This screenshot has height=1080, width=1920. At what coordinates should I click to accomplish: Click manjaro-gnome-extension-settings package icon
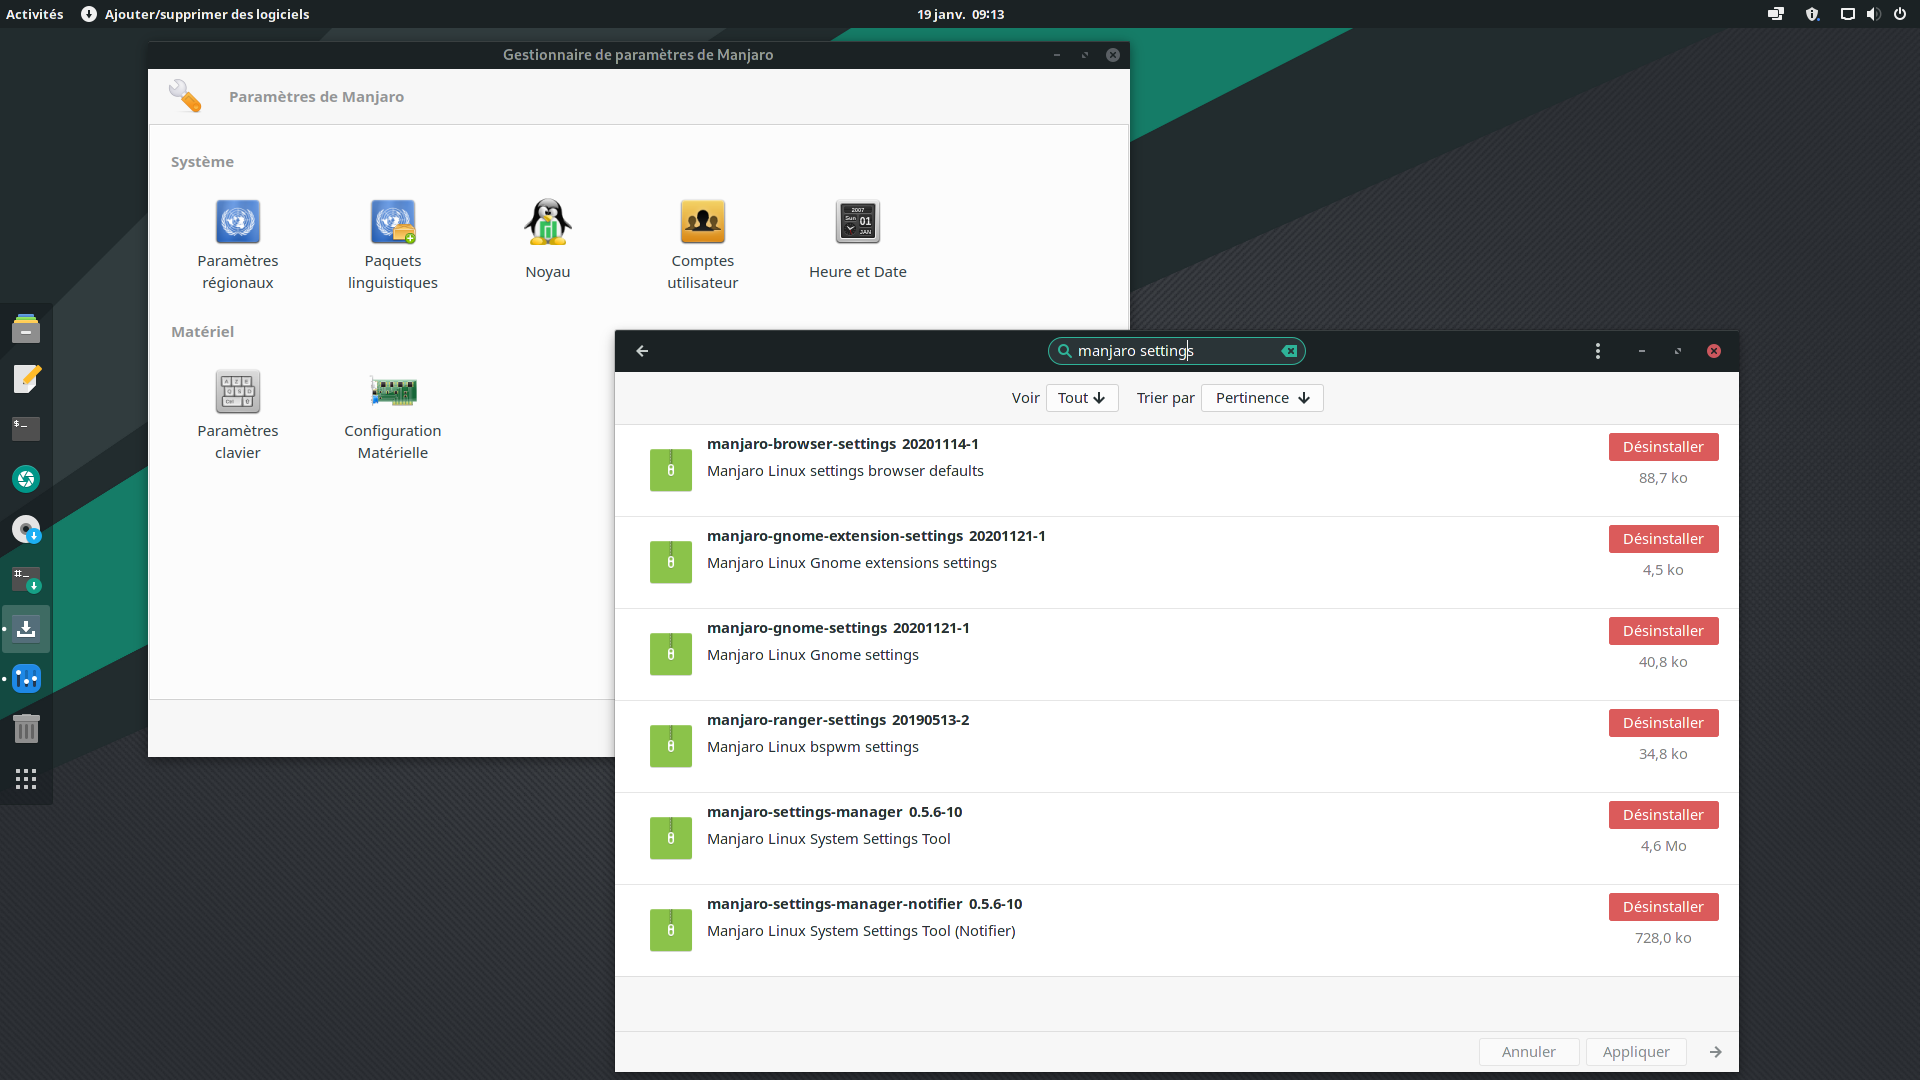pyautogui.click(x=671, y=562)
